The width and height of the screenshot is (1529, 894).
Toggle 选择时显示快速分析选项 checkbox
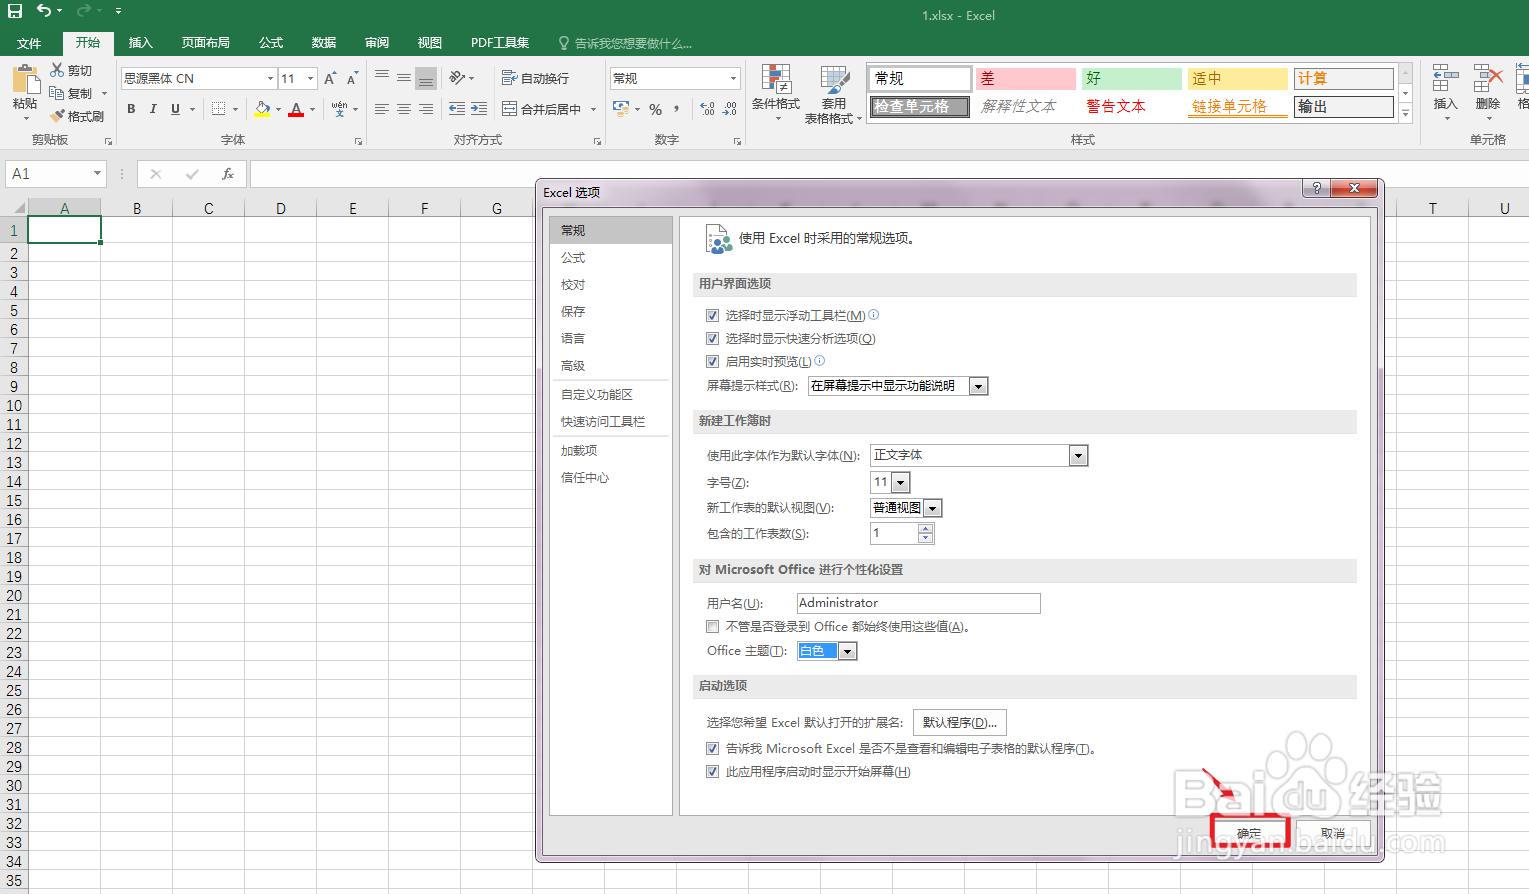[713, 339]
